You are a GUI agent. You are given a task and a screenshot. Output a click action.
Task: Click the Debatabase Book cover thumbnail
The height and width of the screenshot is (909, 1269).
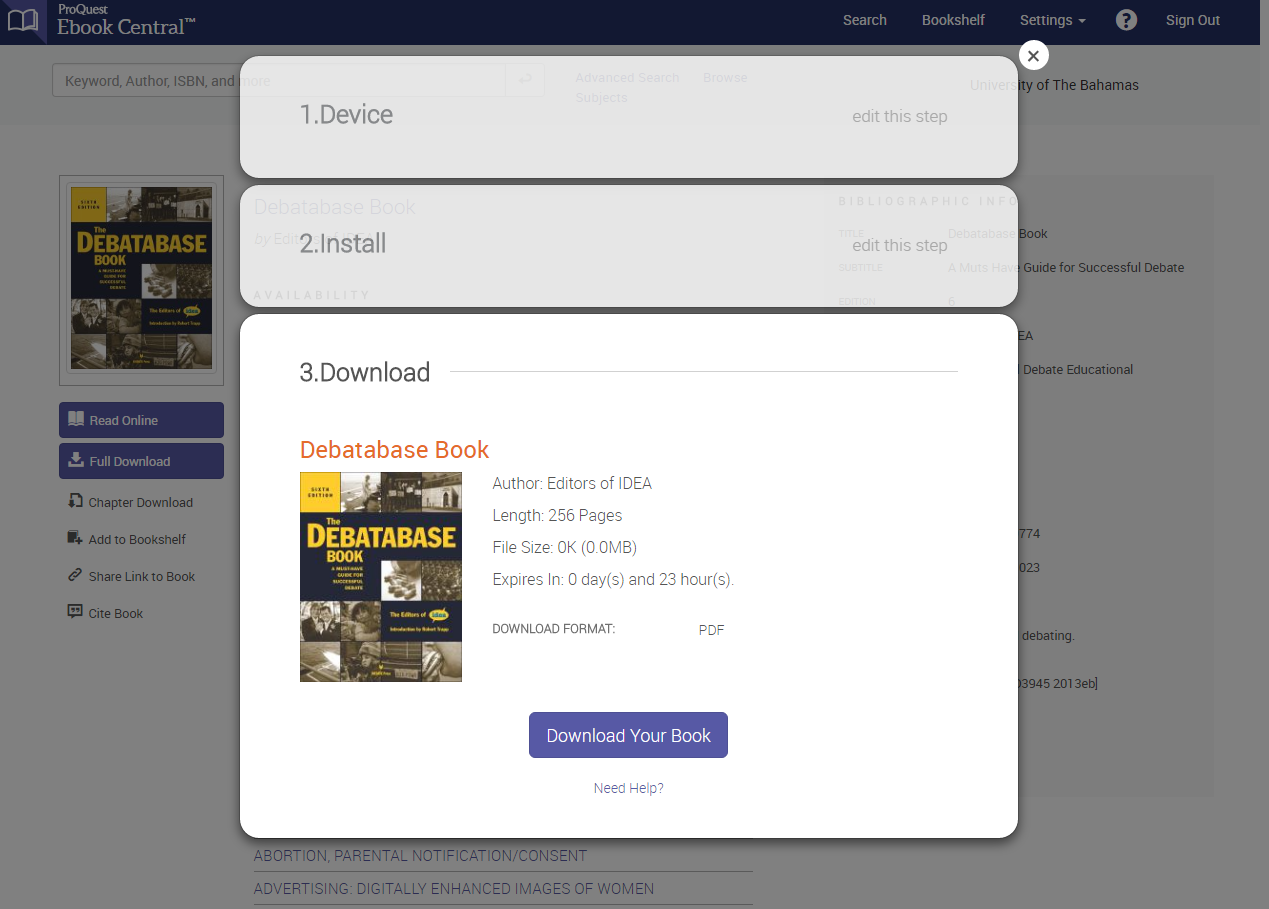tap(380, 577)
